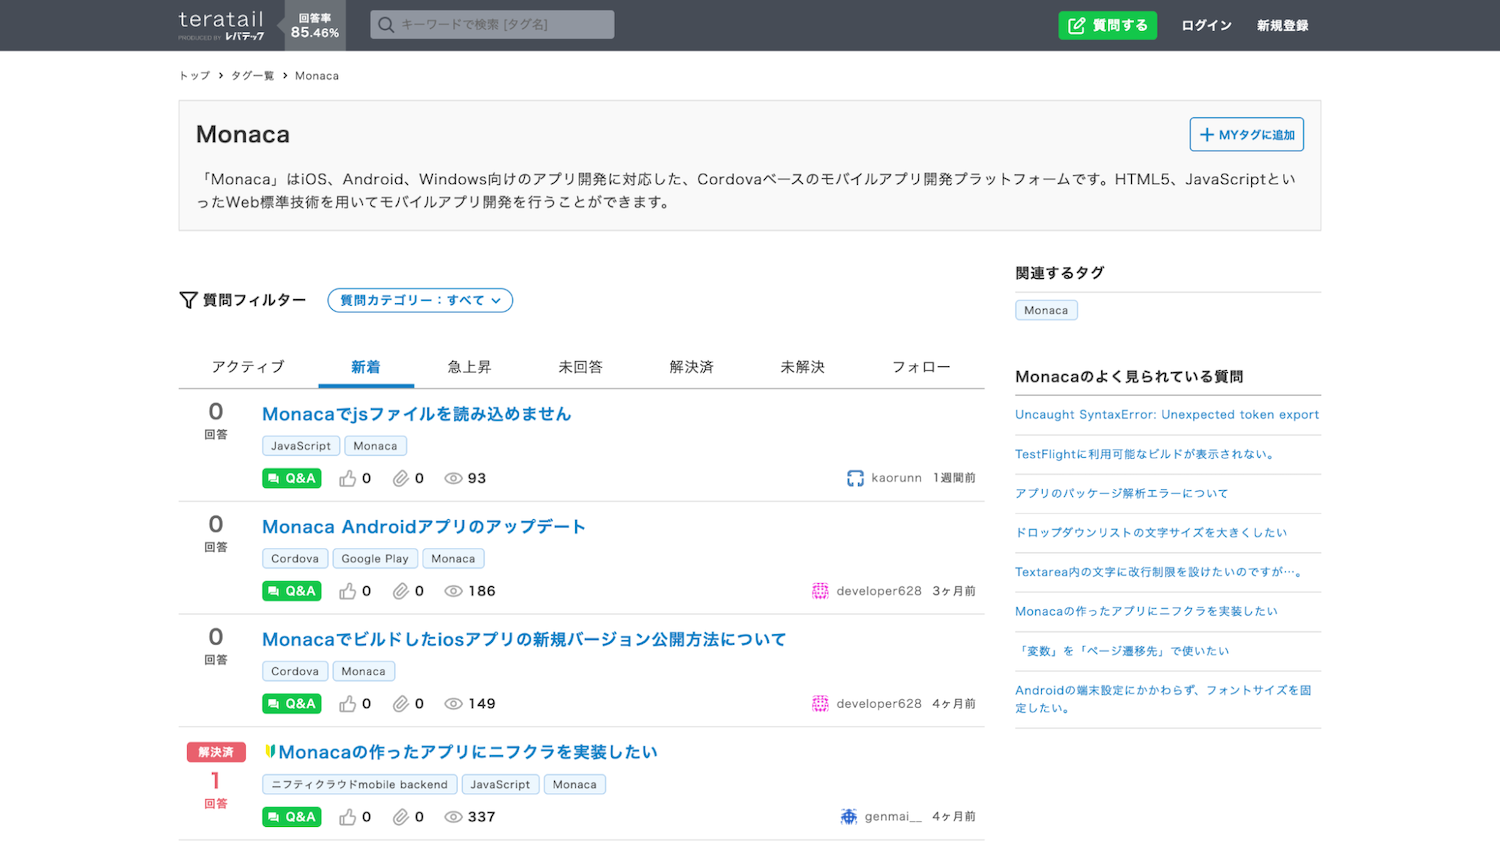Open the 未解決 tab

pos(802,367)
